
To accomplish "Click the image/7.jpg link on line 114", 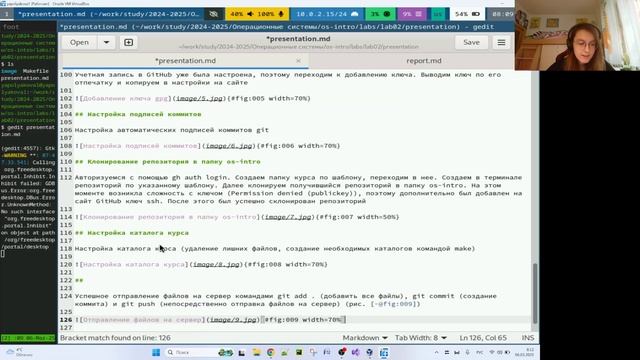I will point(288,217).
